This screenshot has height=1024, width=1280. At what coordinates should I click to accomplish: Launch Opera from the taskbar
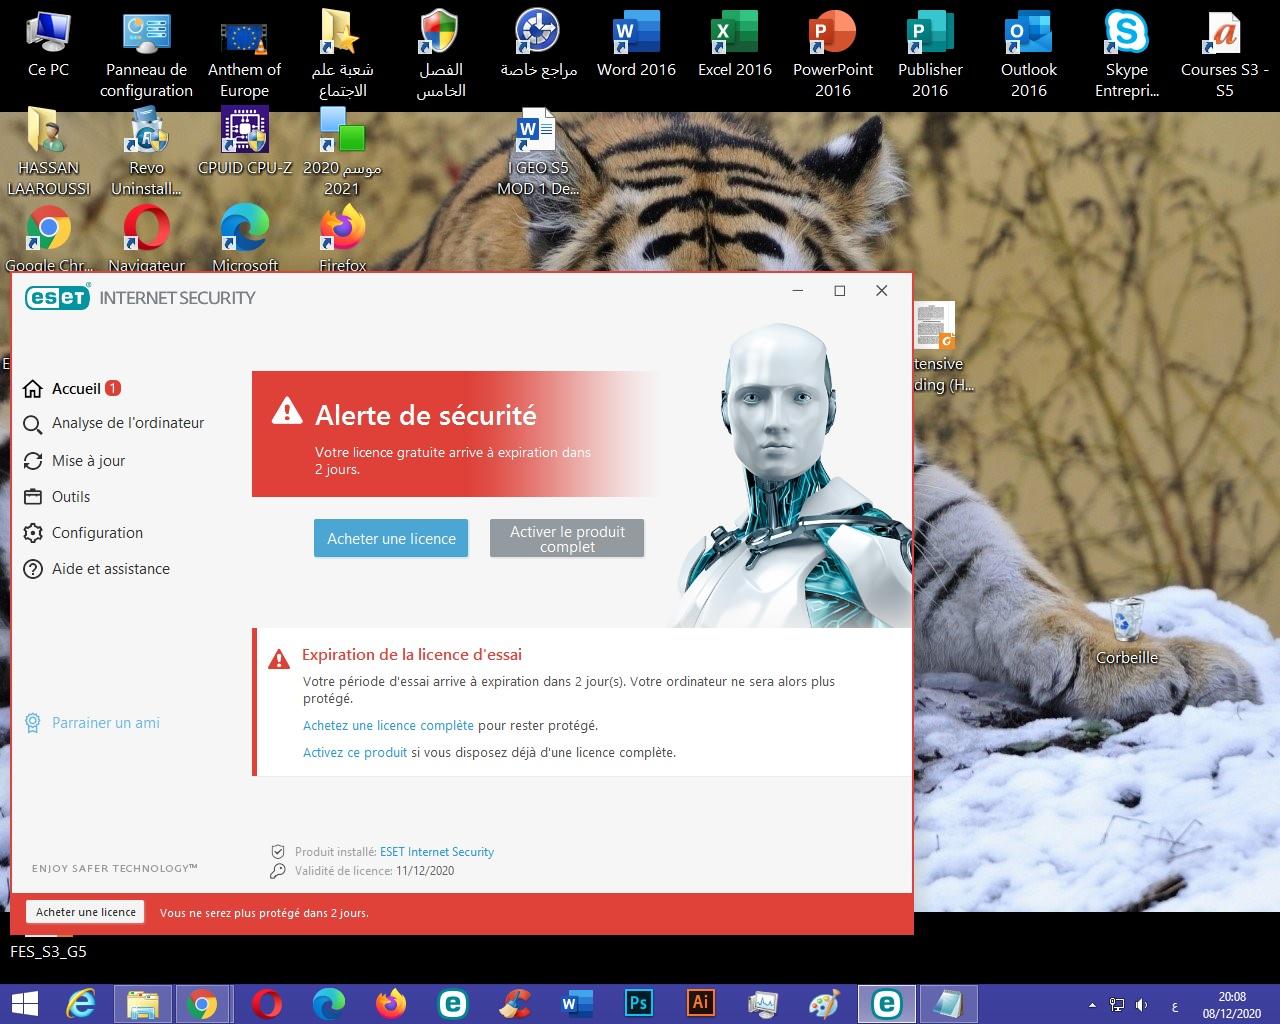[x=266, y=1003]
